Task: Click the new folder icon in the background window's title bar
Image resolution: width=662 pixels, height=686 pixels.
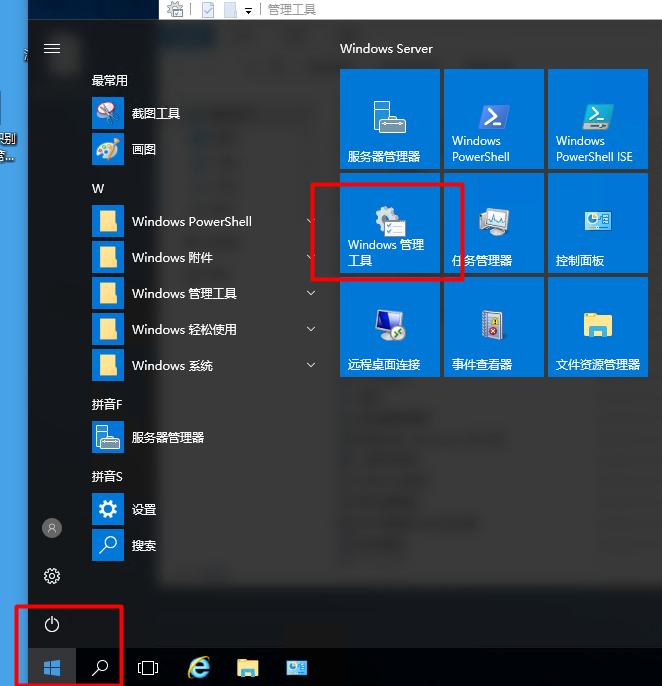Action: coord(230,10)
